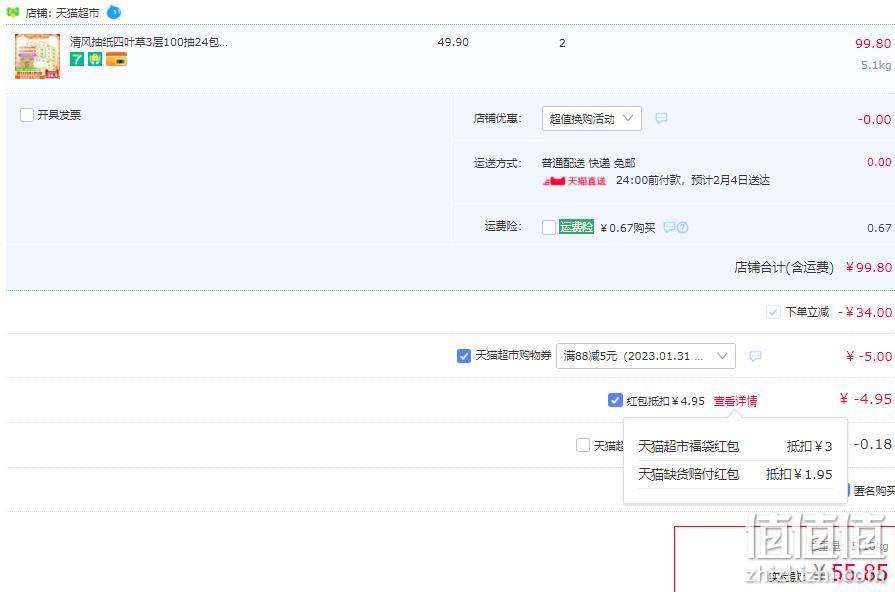Click the Tmall cat store icon
The height and width of the screenshot is (592, 895).
pyautogui.click(x=13, y=12)
